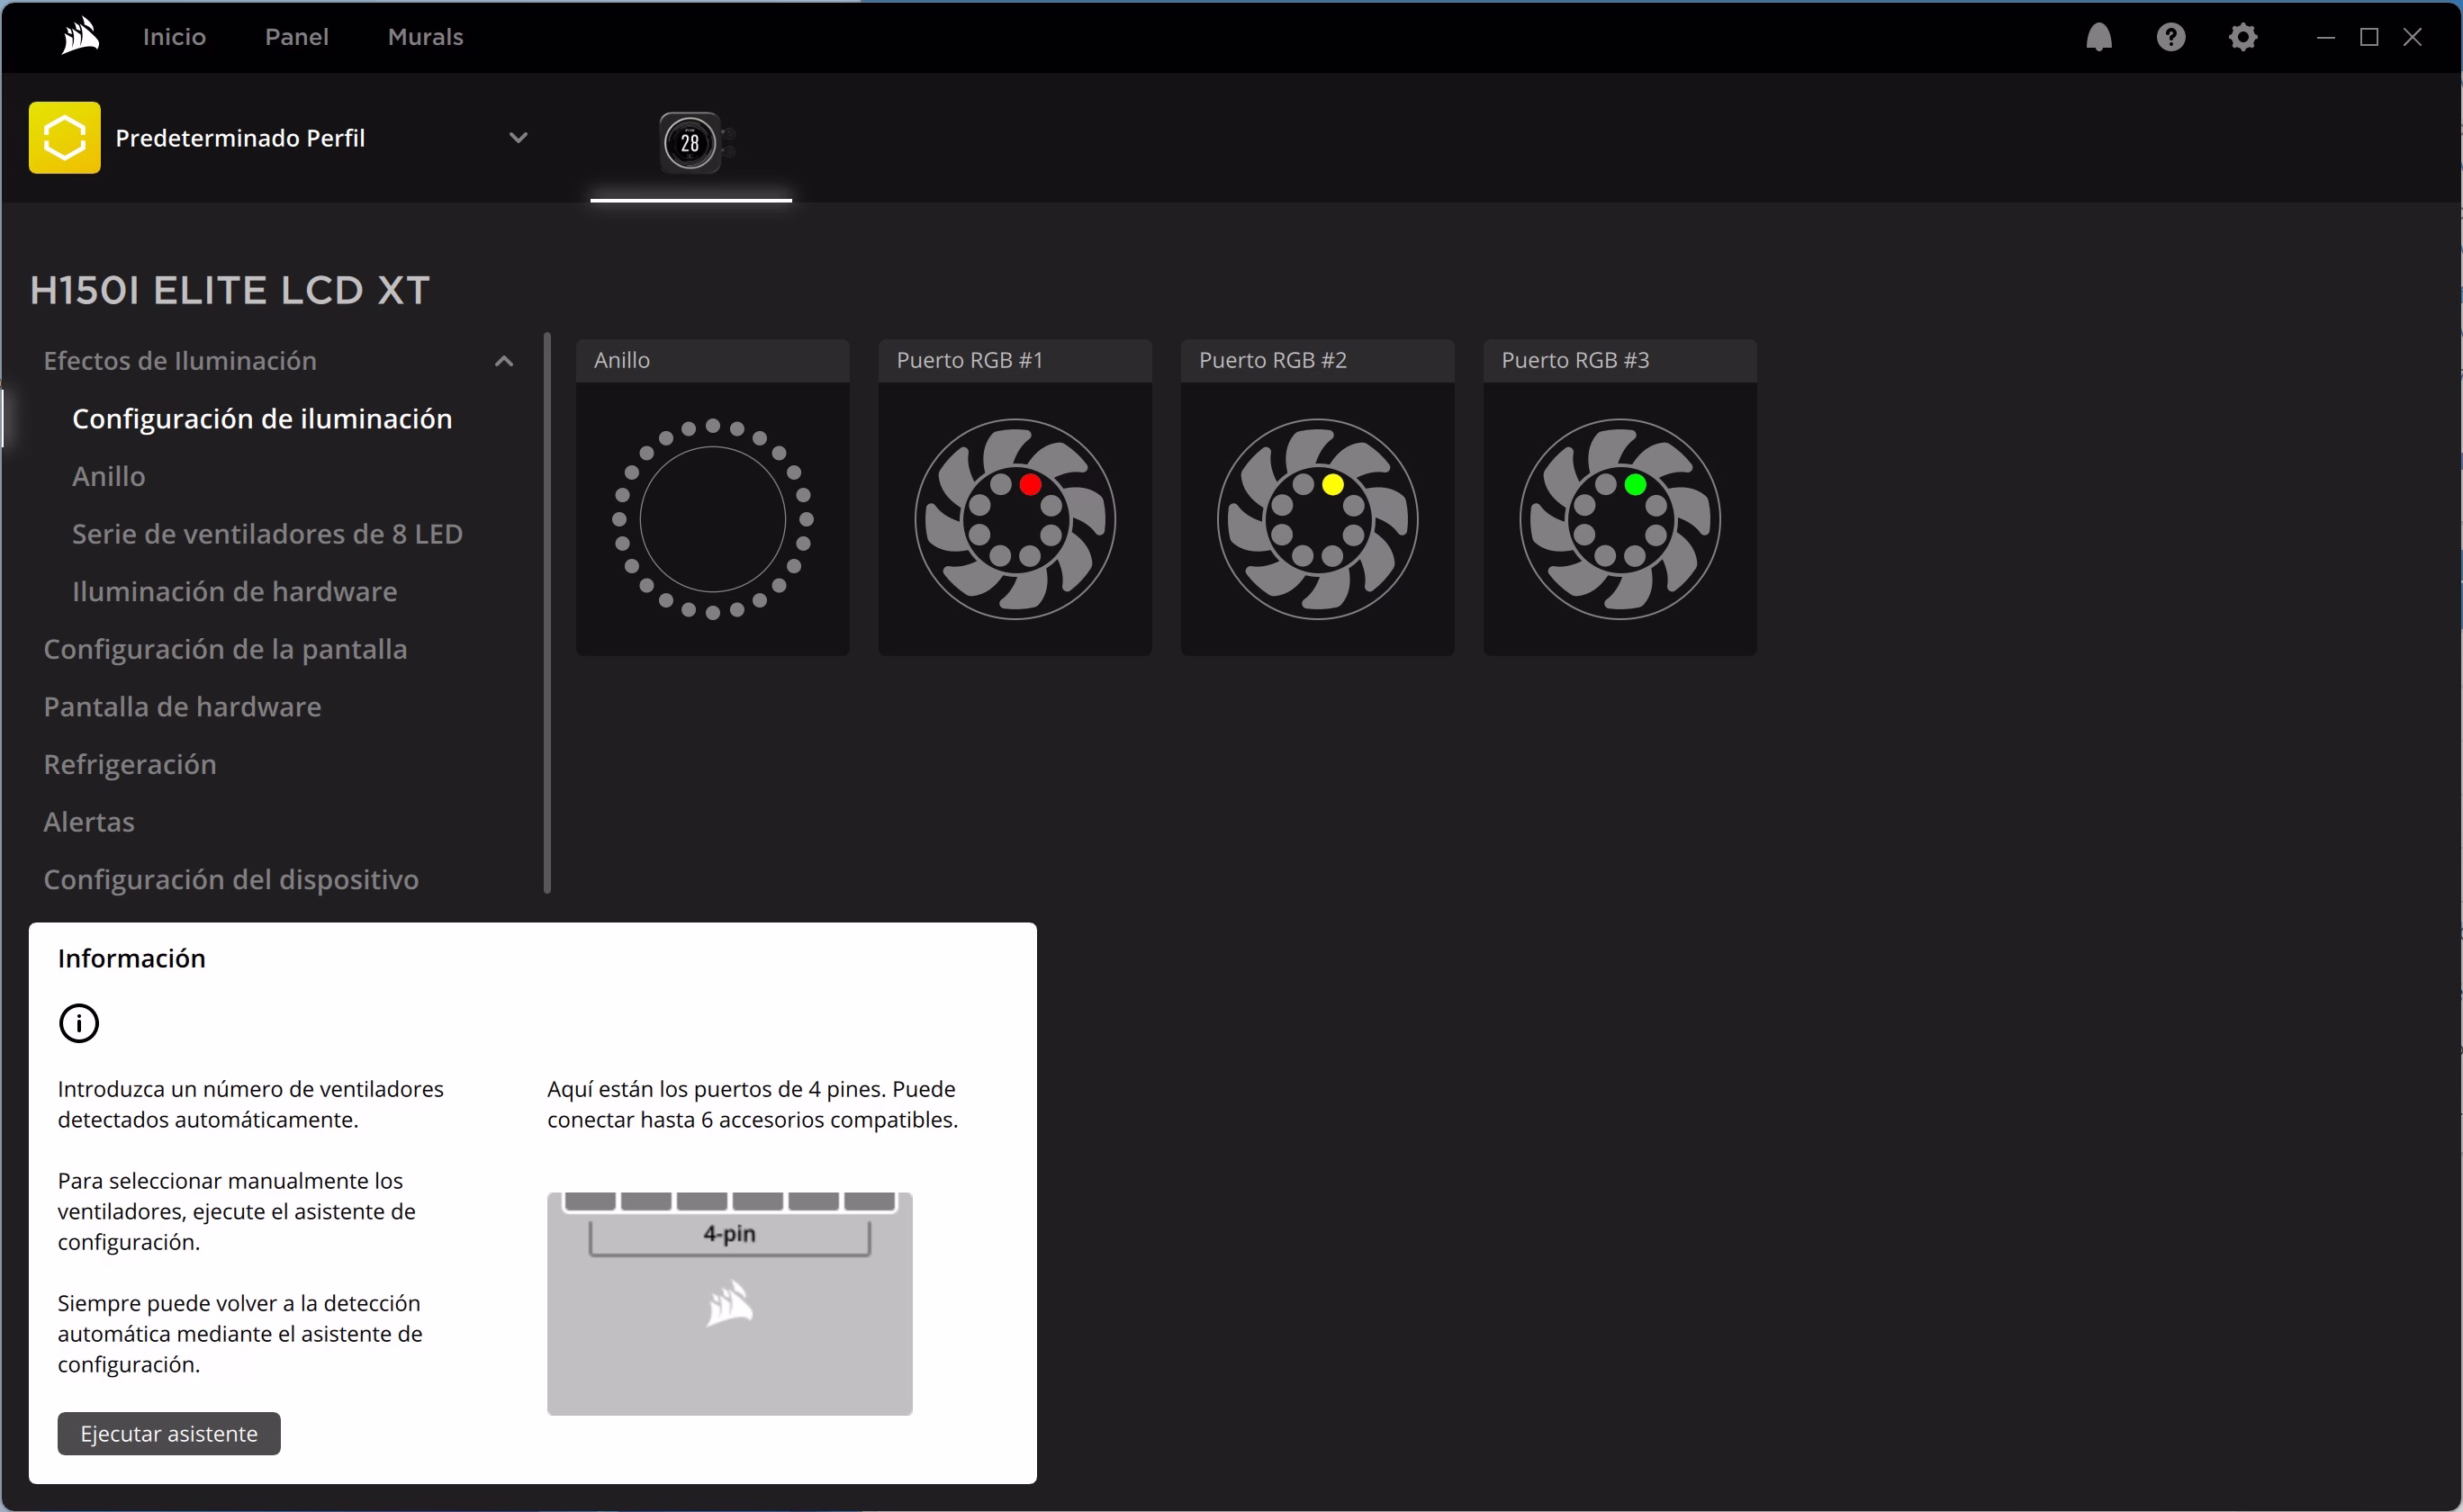Click the yellow LED on Puerto RGB #2

1332,485
